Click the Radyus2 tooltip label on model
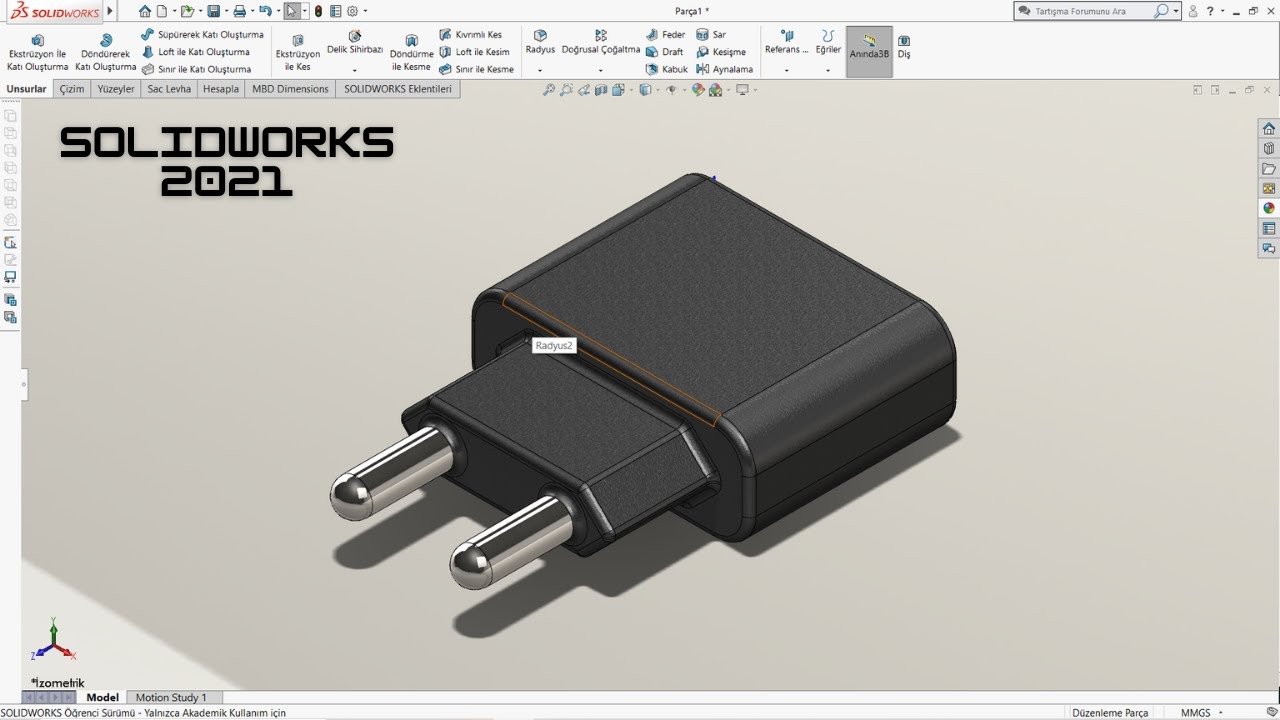 click(x=554, y=345)
